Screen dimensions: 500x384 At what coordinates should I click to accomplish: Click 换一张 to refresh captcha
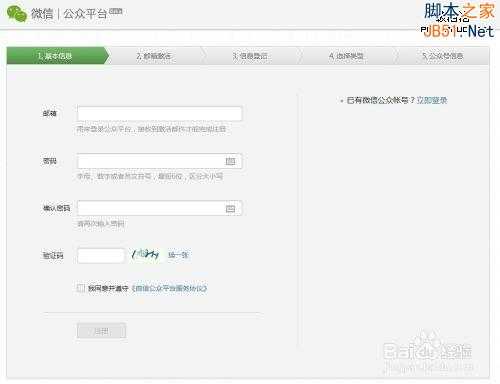[x=178, y=255]
